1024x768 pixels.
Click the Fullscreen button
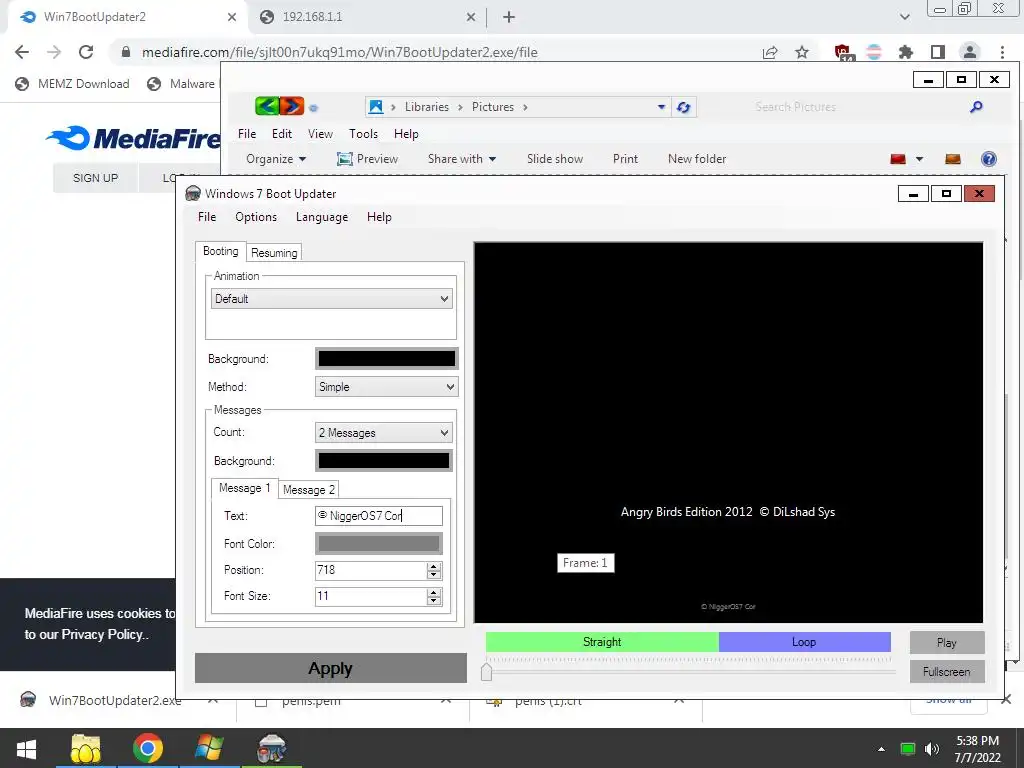(x=947, y=671)
